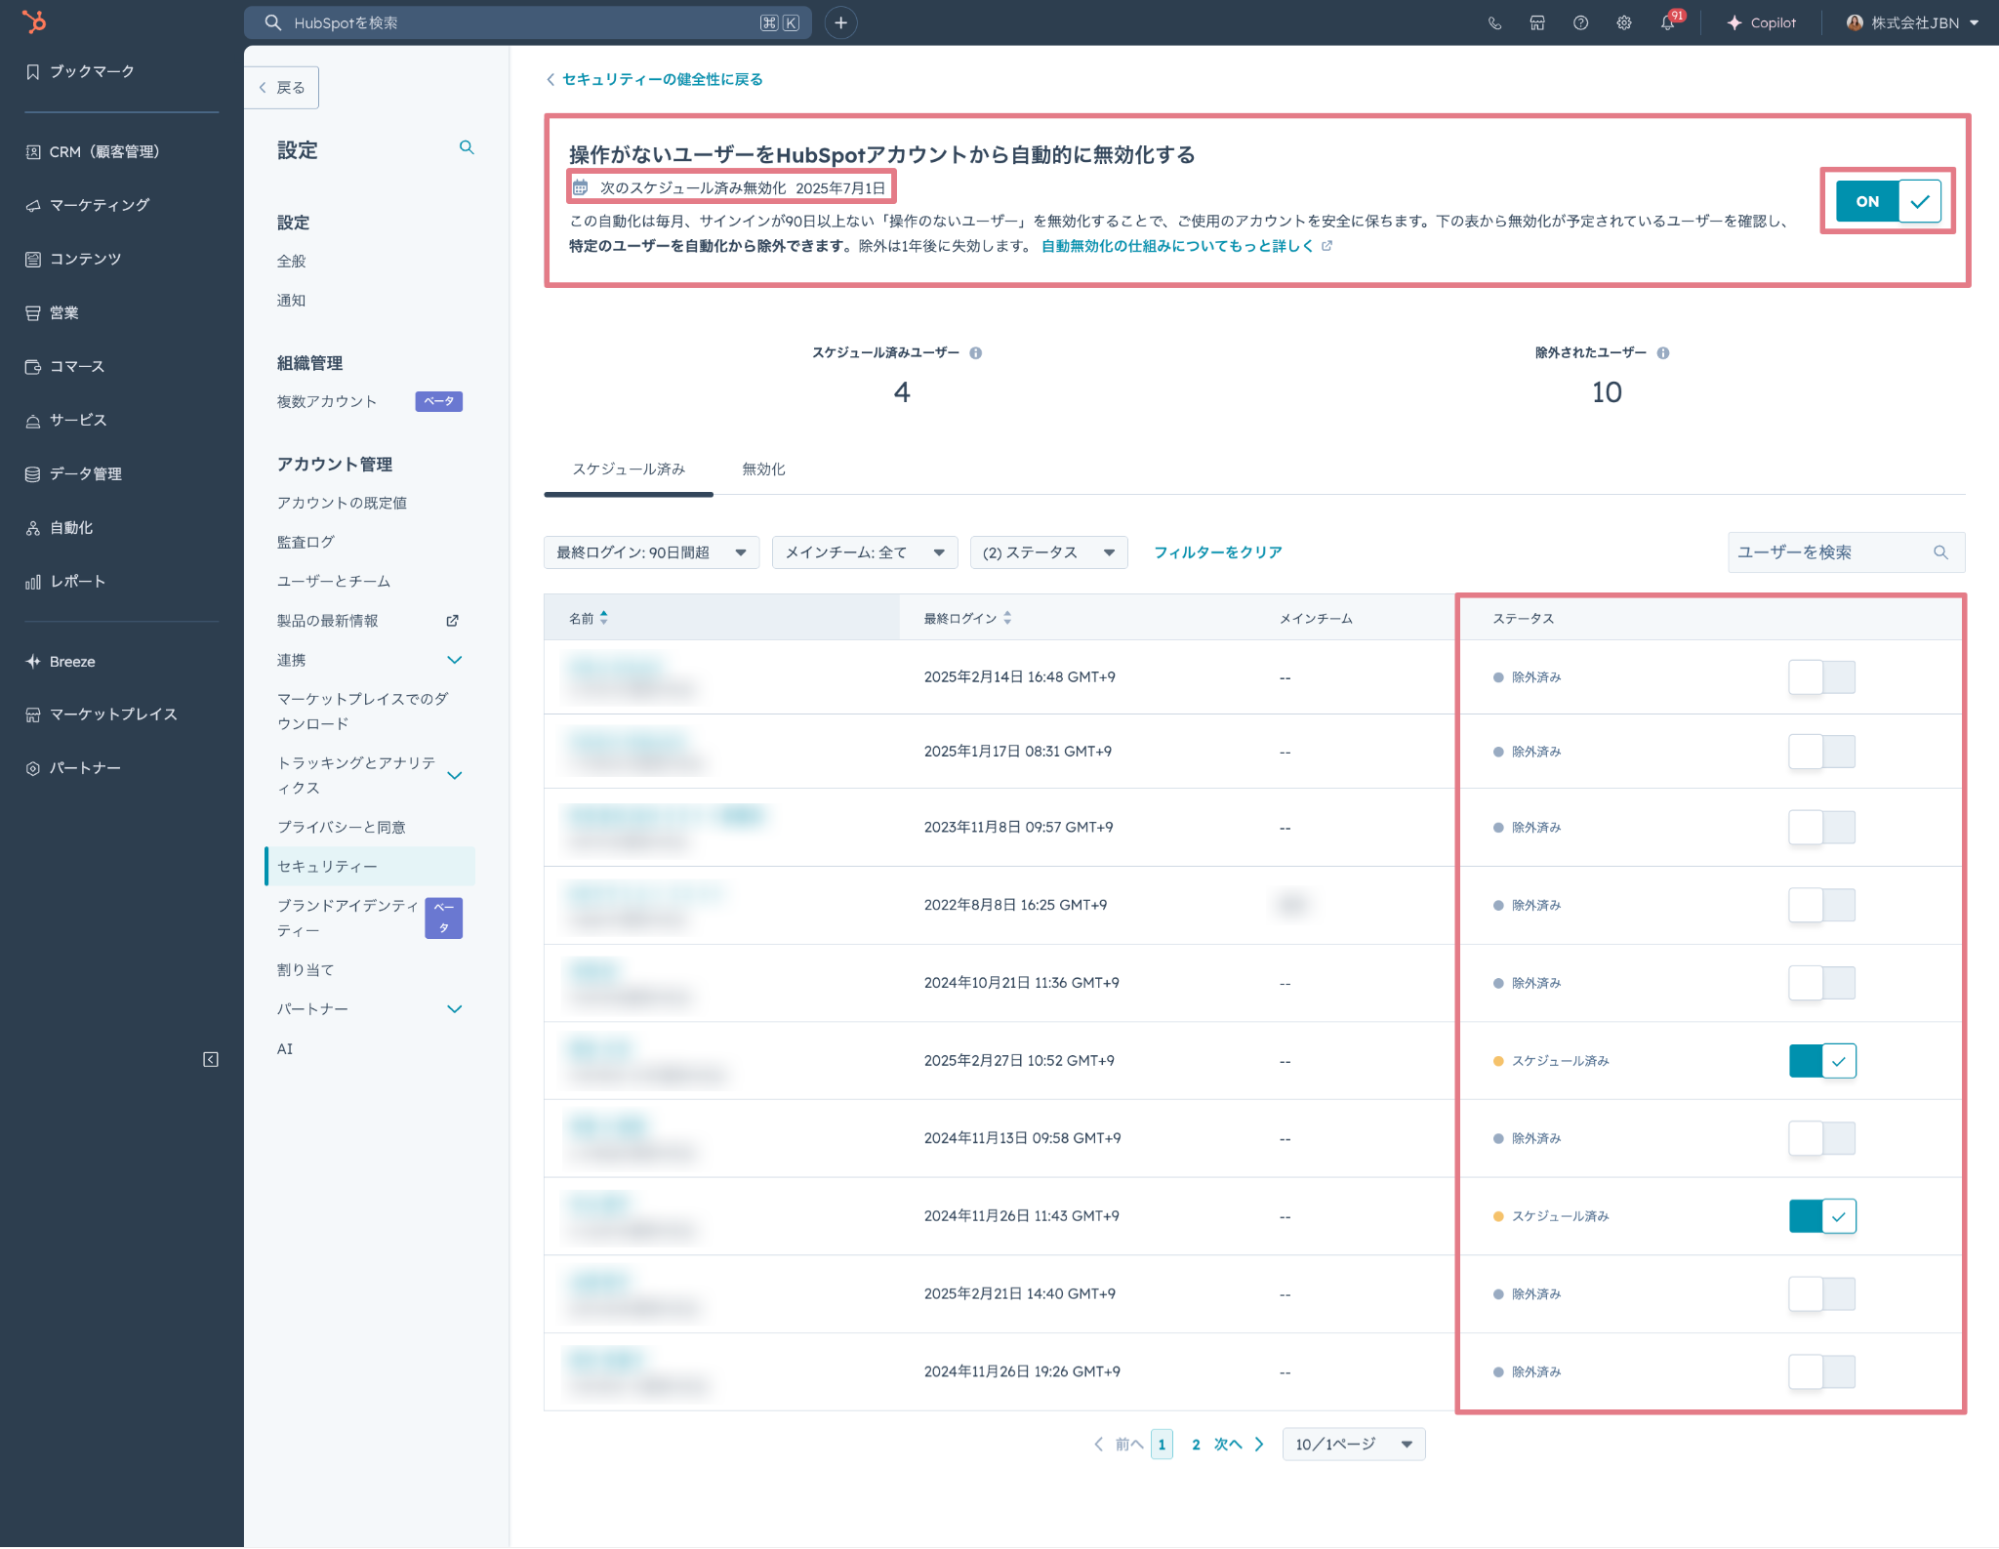Screen dimensions: 1999x1549
Task: Switch to the 無効化 tab
Action: point(763,469)
